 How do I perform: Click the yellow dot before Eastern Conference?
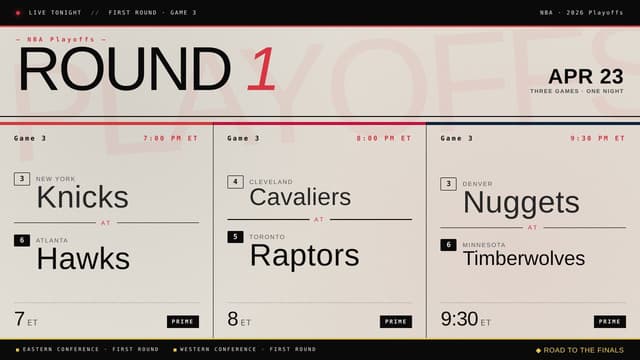[x=18, y=350]
